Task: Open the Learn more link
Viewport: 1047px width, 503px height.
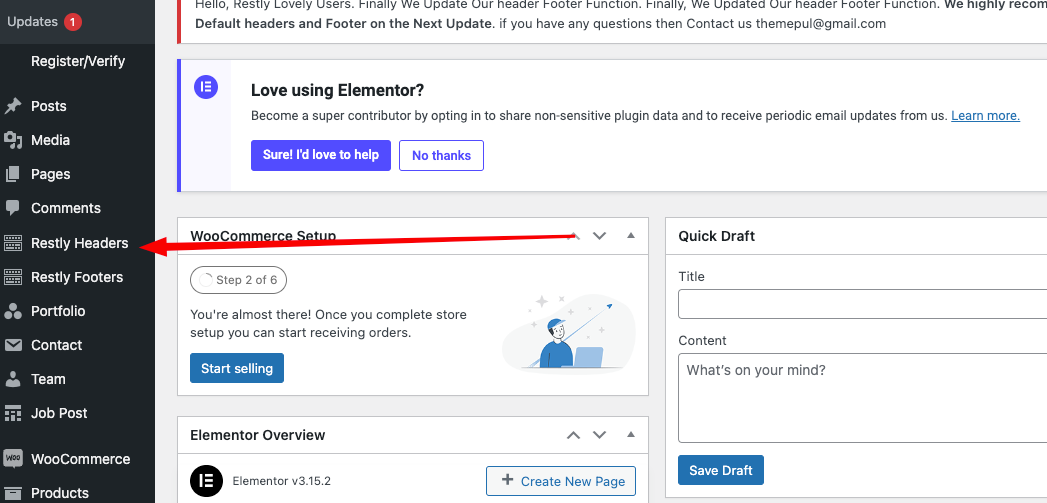Action: tap(985, 116)
